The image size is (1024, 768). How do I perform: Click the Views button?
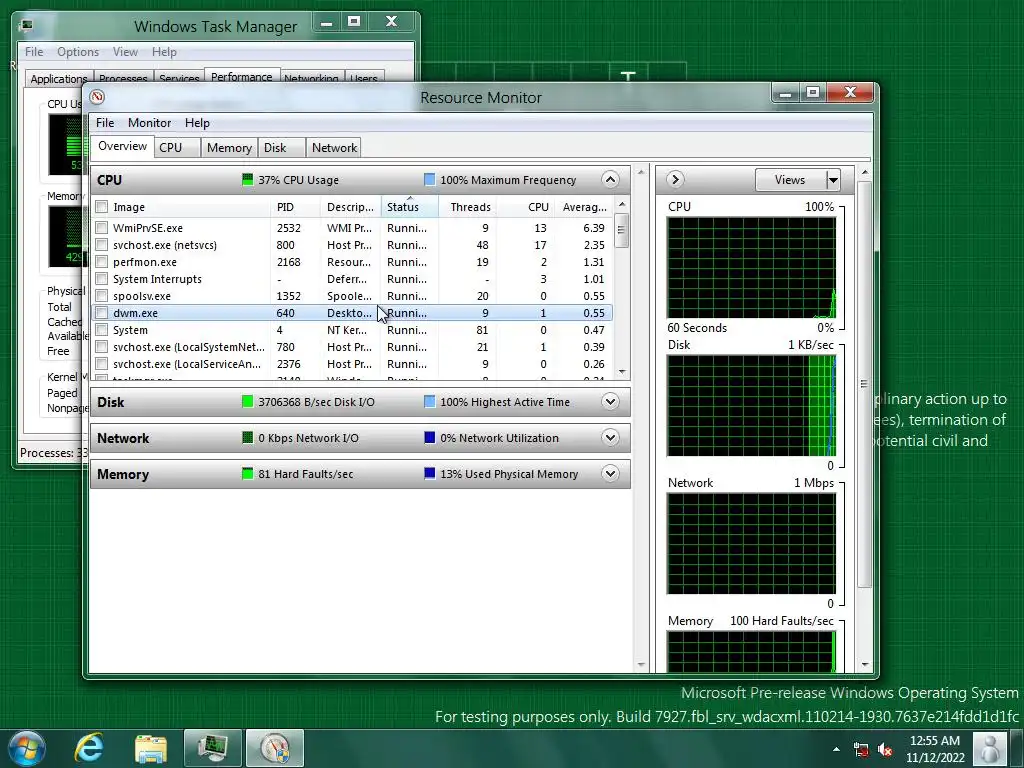pos(790,180)
